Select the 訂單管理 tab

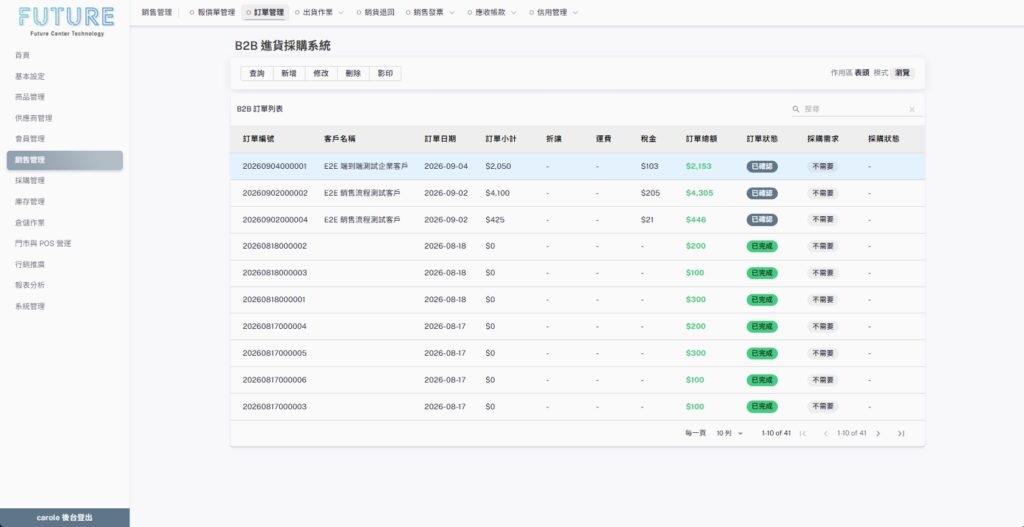pyautogui.click(x=265, y=12)
